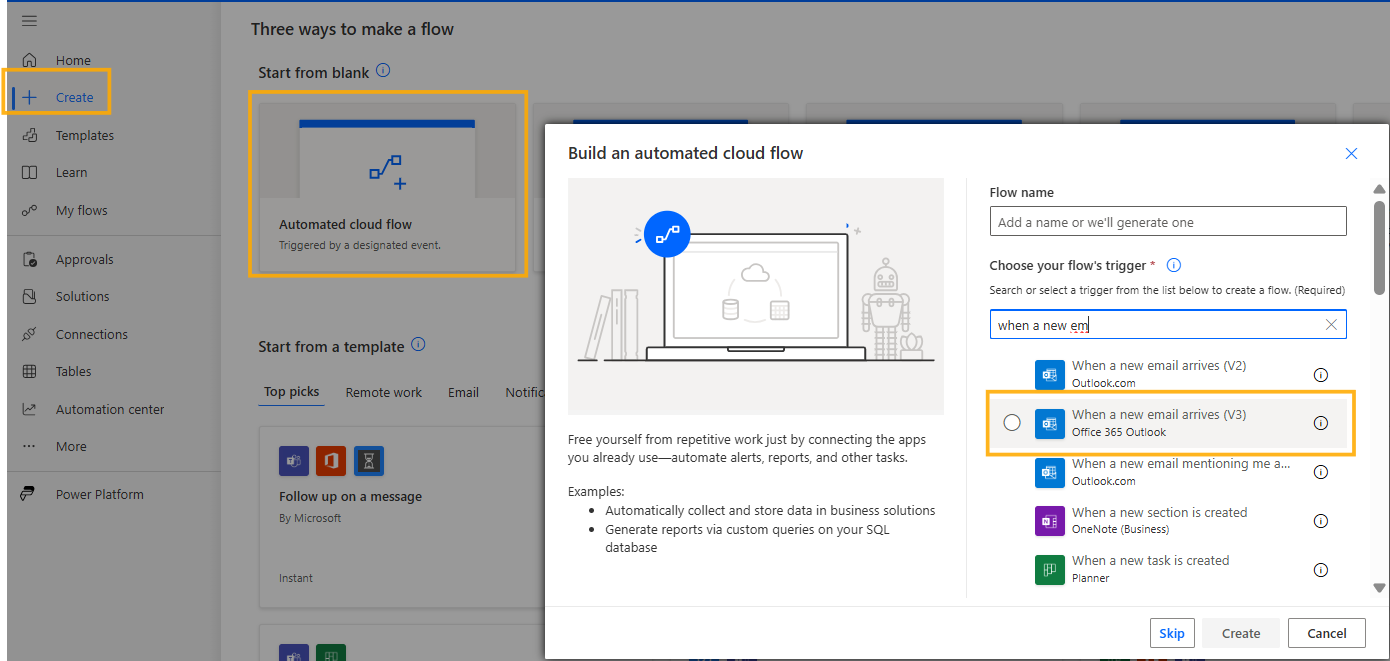Click info icon next to Choose your flow's trigger

1174,265
